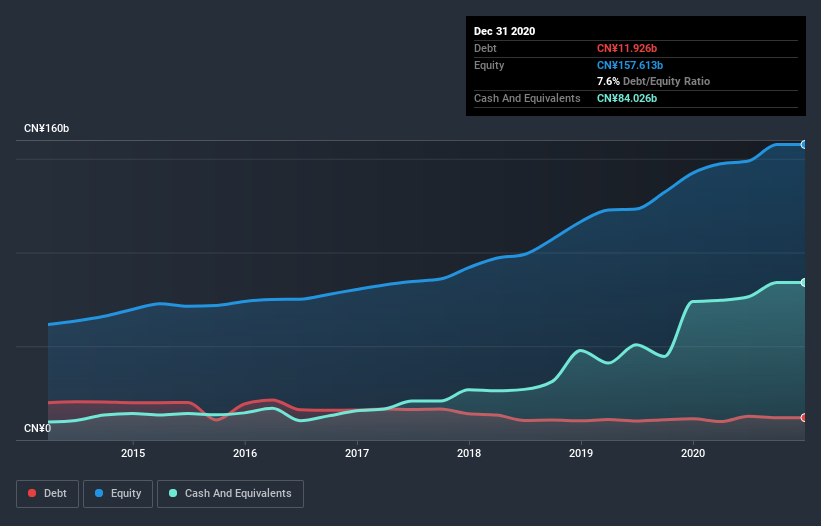Click the Equity label in tooltip
The height and width of the screenshot is (526, 821).
click(489, 65)
